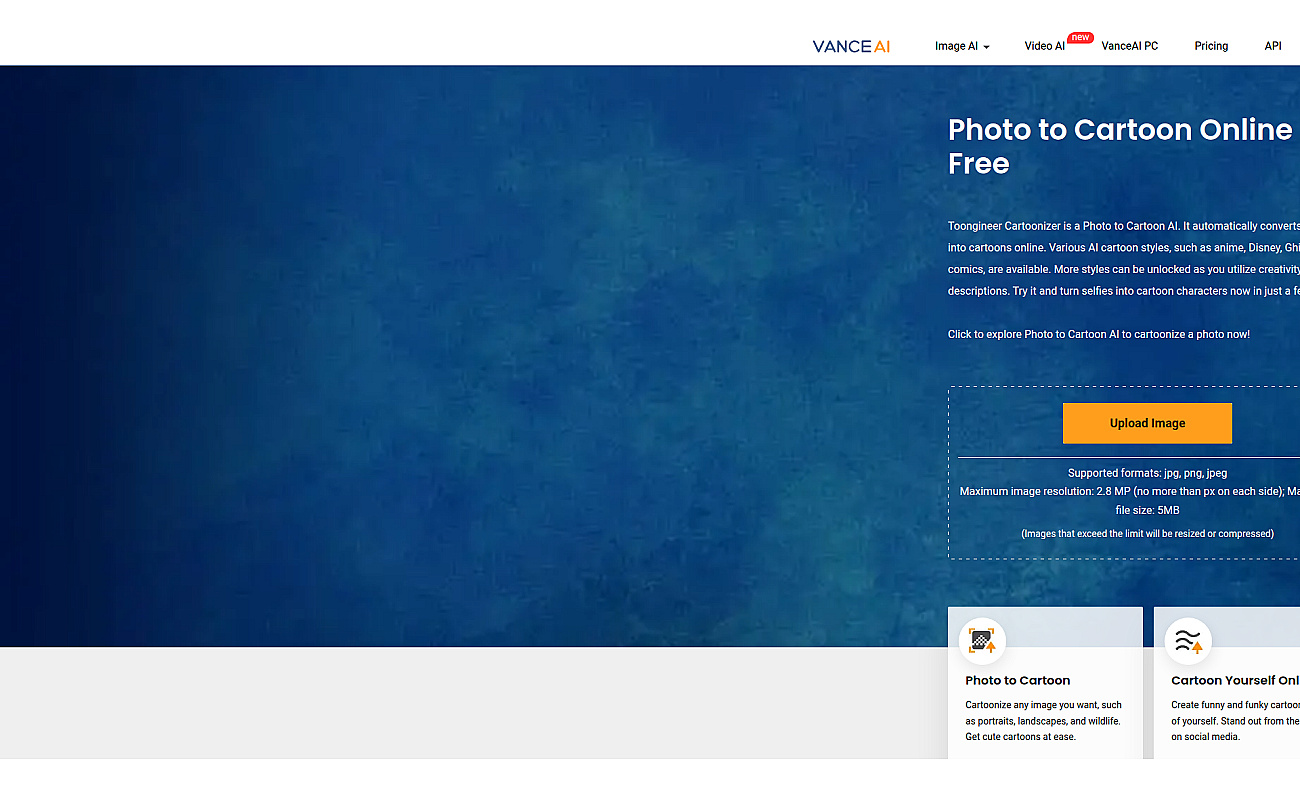Click the 'Supported formats: jpg, png, jpeg' text
The width and height of the screenshot is (1300, 788).
click(x=1147, y=473)
